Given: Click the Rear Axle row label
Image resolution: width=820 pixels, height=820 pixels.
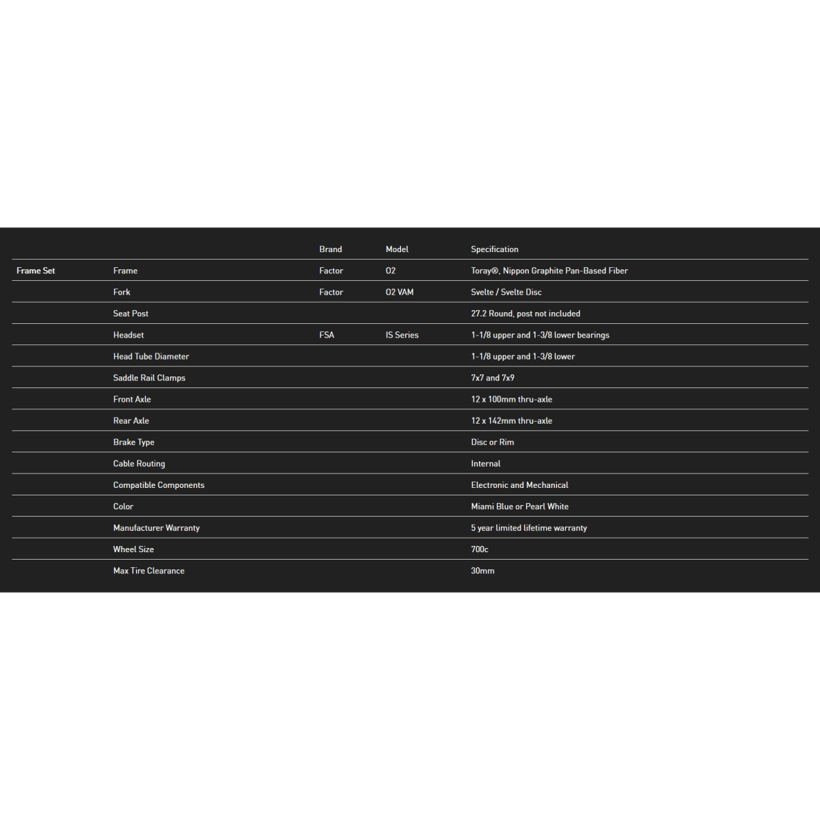Looking at the screenshot, I should coord(131,421).
